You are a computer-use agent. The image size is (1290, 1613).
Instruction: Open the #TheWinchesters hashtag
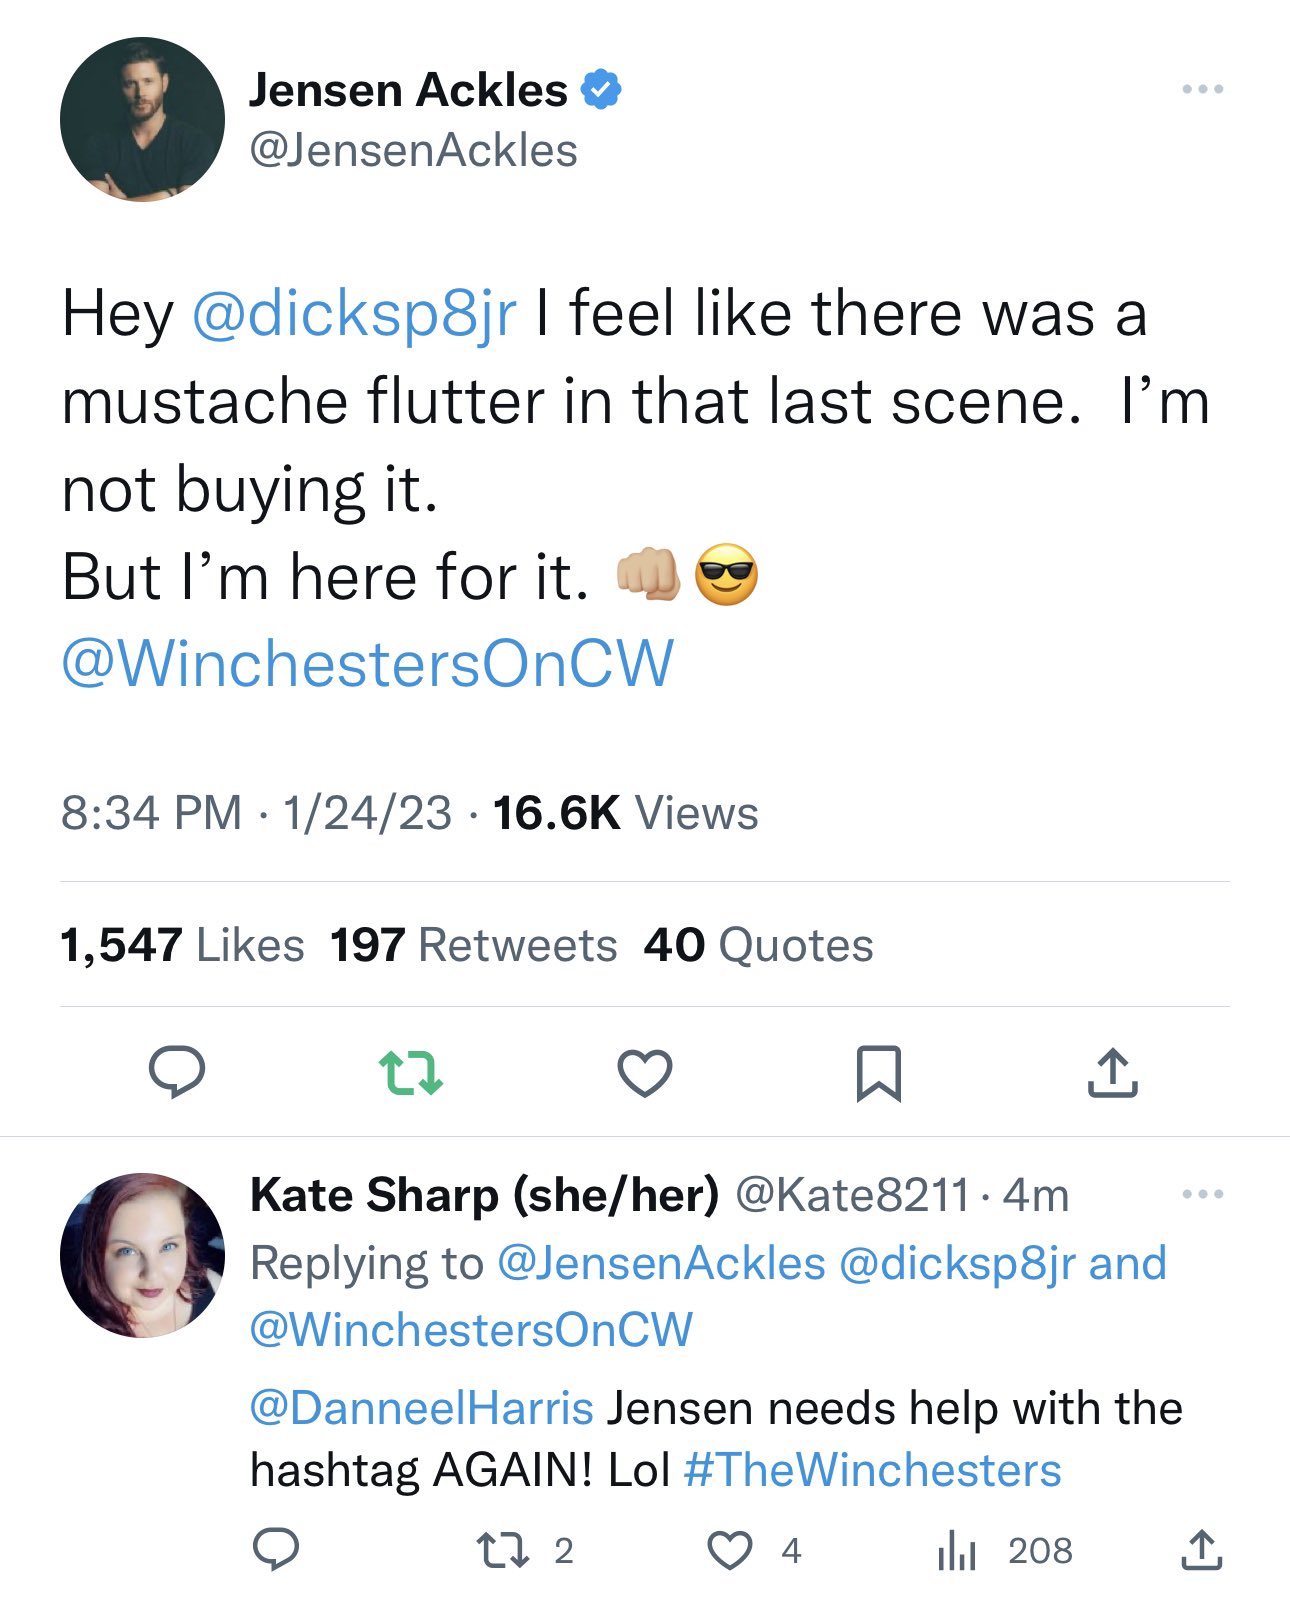click(872, 1470)
